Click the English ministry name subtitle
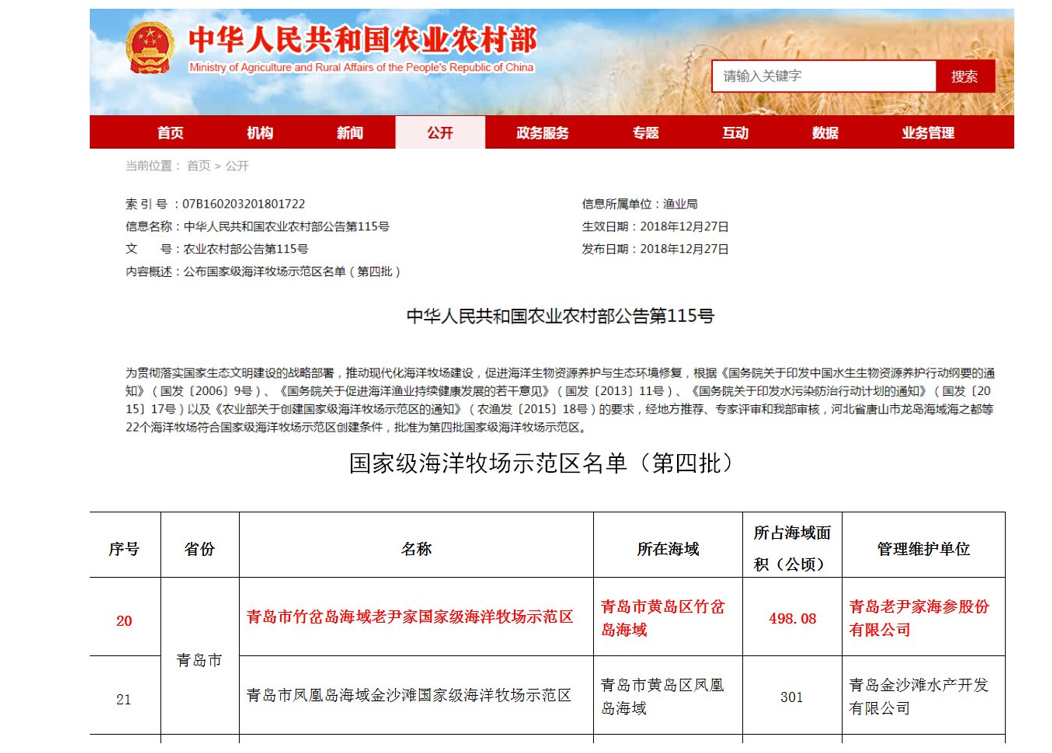The image size is (1052, 753). 362,67
